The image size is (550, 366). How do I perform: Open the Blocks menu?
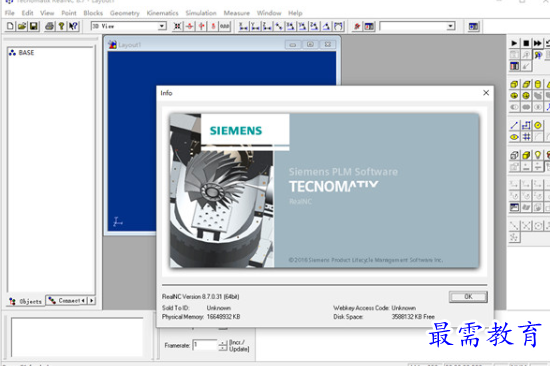(93, 13)
